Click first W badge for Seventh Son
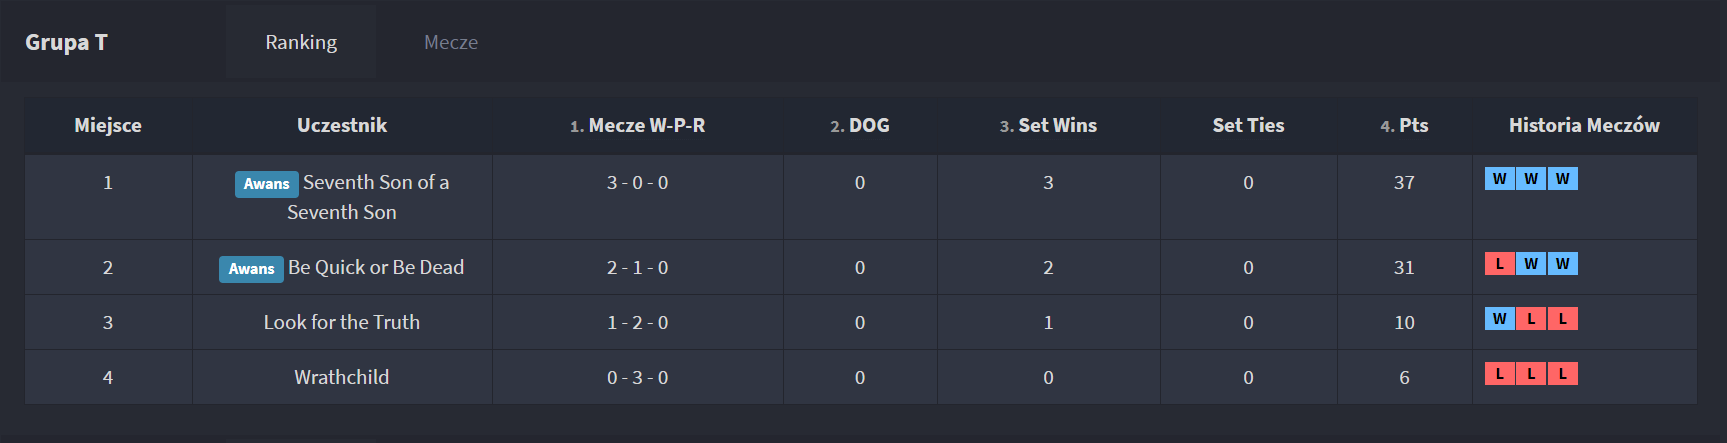Image resolution: width=1727 pixels, height=443 pixels. click(x=1499, y=179)
